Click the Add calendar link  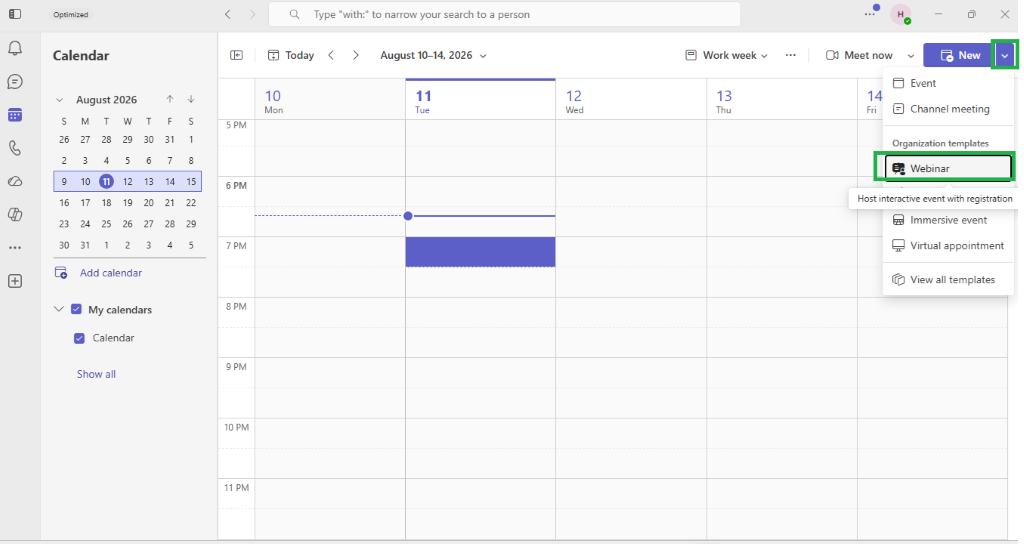pos(111,273)
